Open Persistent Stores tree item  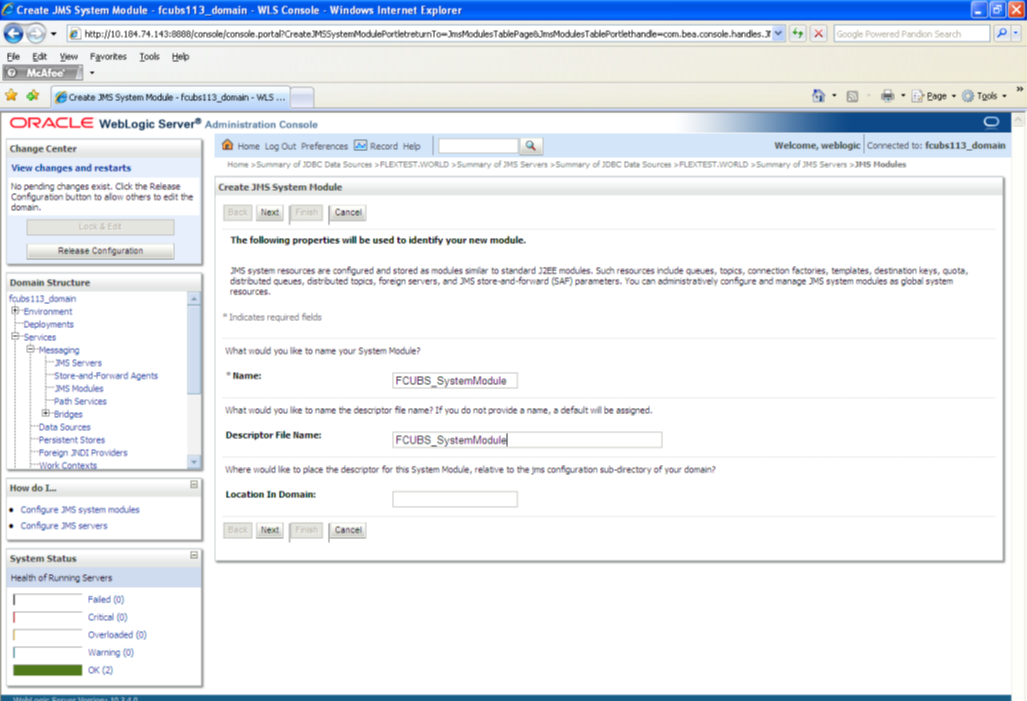[x=71, y=440]
